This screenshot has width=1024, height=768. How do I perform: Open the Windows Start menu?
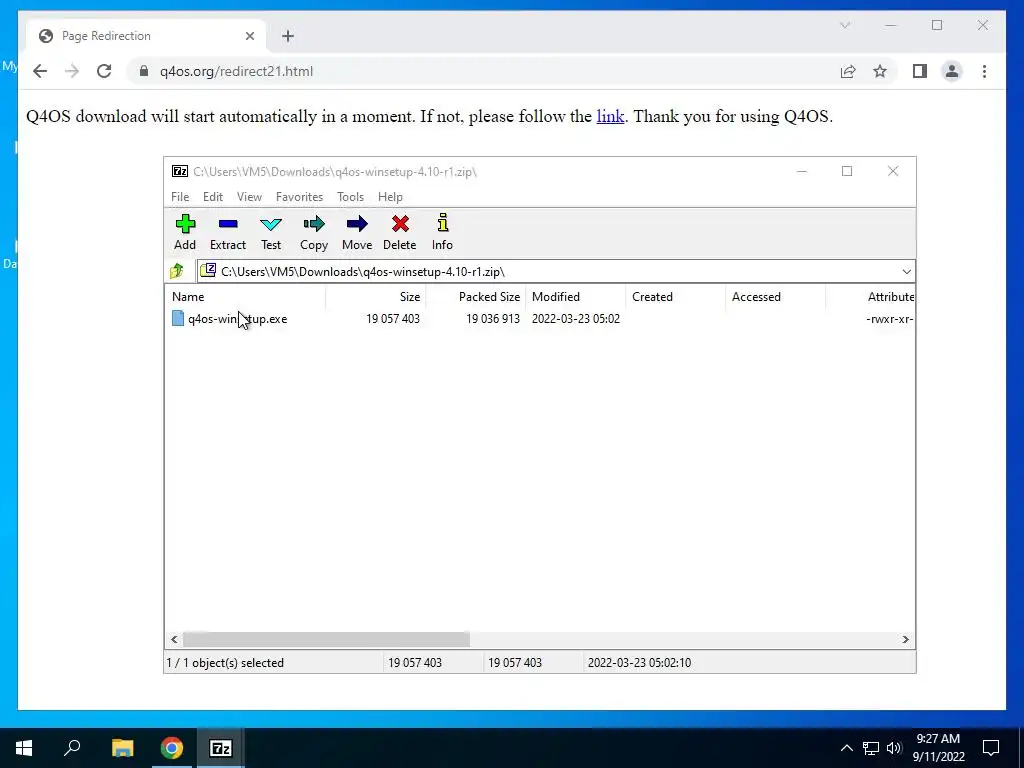pyautogui.click(x=24, y=748)
